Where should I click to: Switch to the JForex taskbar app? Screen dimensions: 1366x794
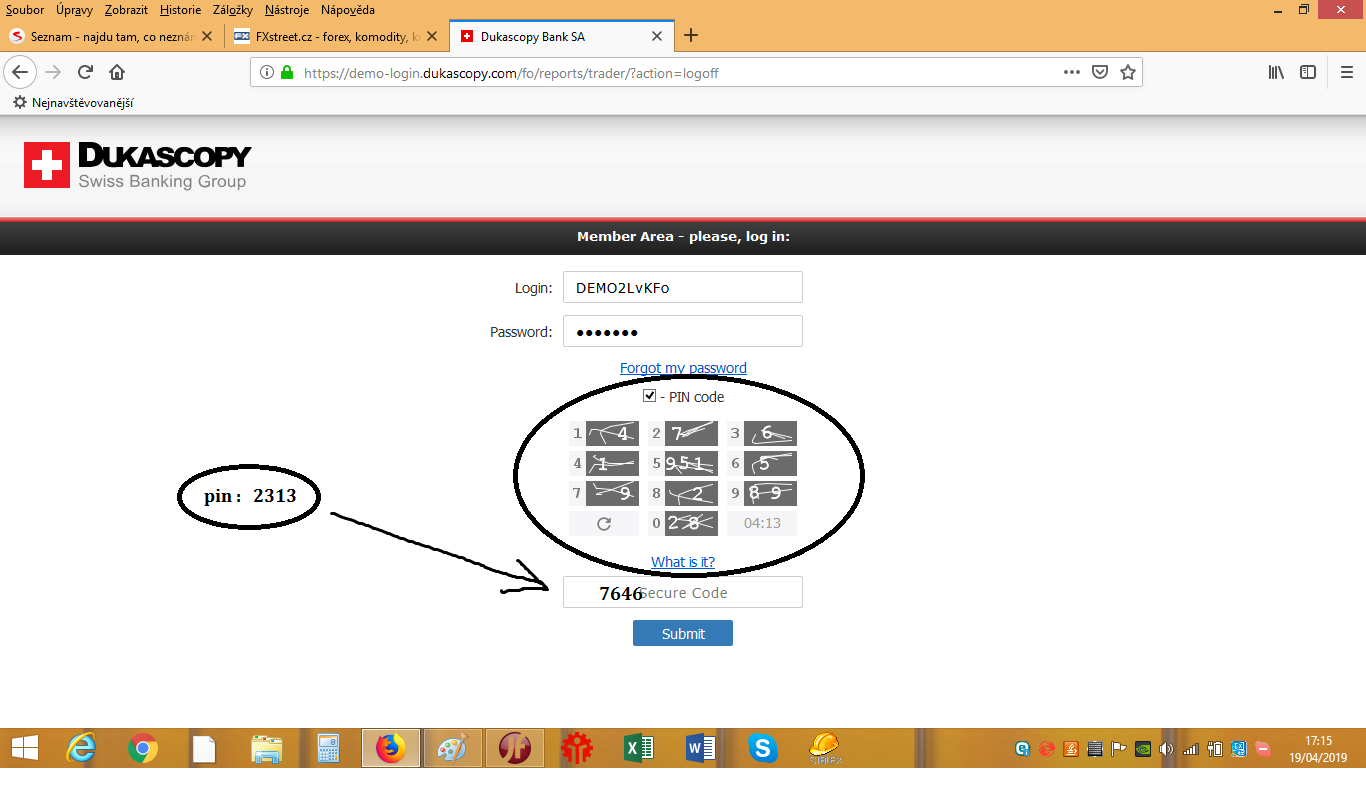[515, 748]
